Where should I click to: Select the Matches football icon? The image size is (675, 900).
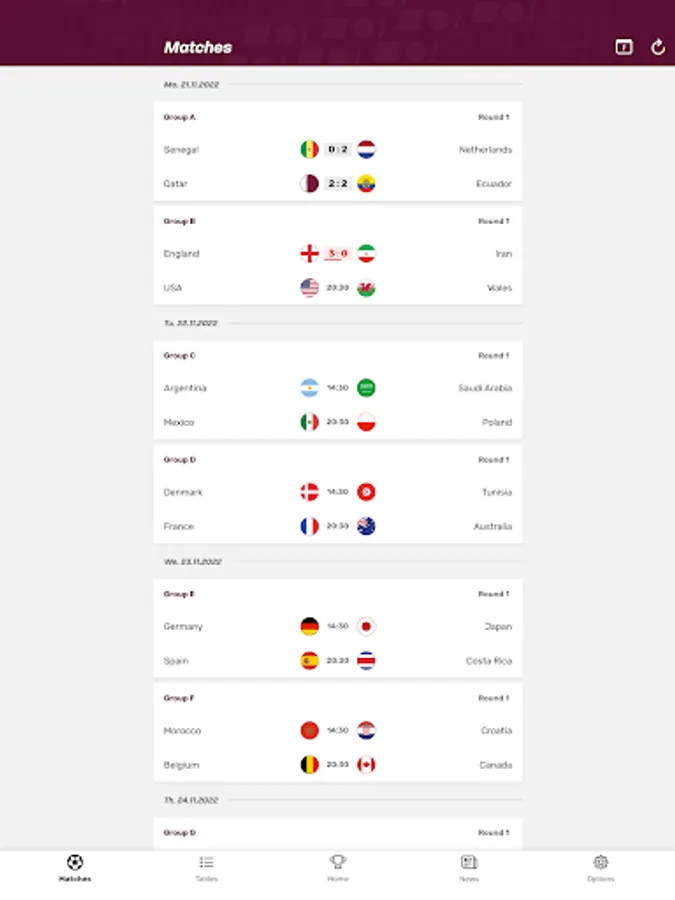75,862
